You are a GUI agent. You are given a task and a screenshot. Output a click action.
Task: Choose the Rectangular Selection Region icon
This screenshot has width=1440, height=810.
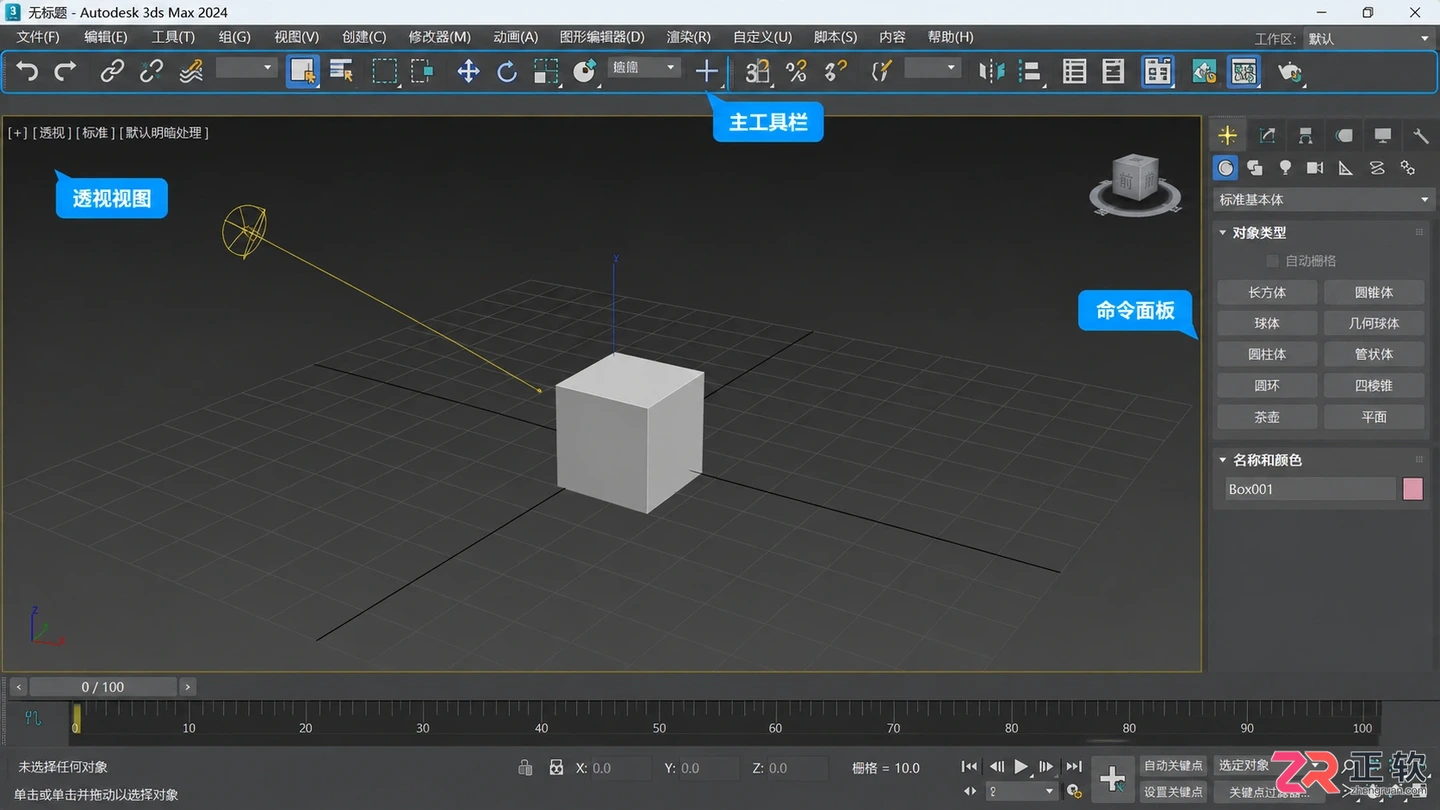point(384,71)
